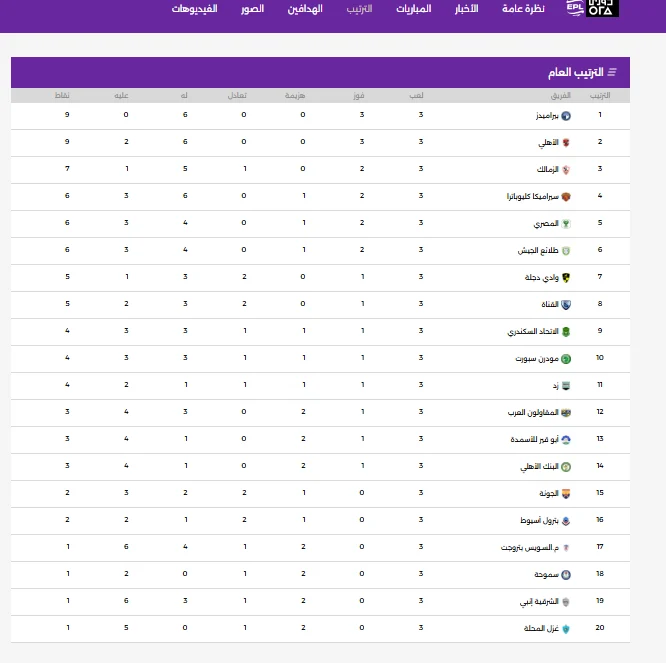Click rank number 10 in the table

tap(600, 358)
